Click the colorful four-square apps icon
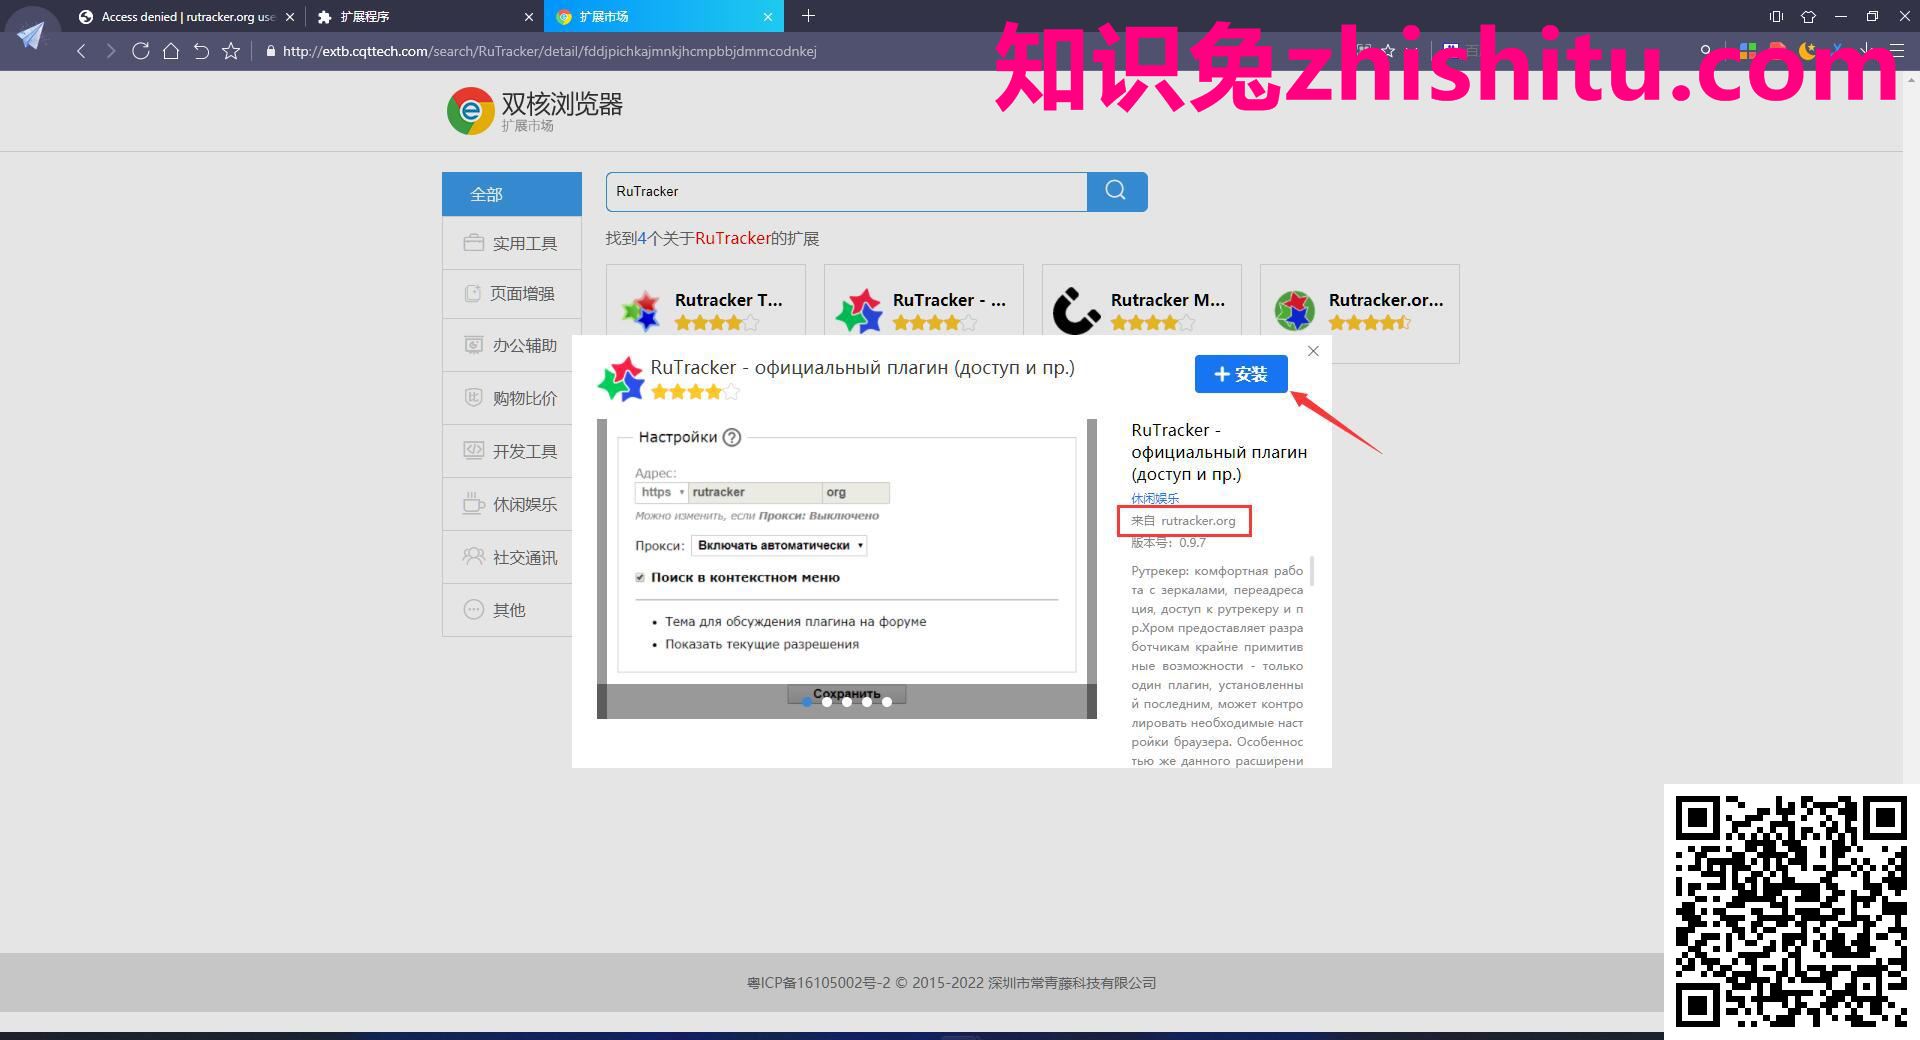Screen dimensions: 1920x1040 [1747, 50]
